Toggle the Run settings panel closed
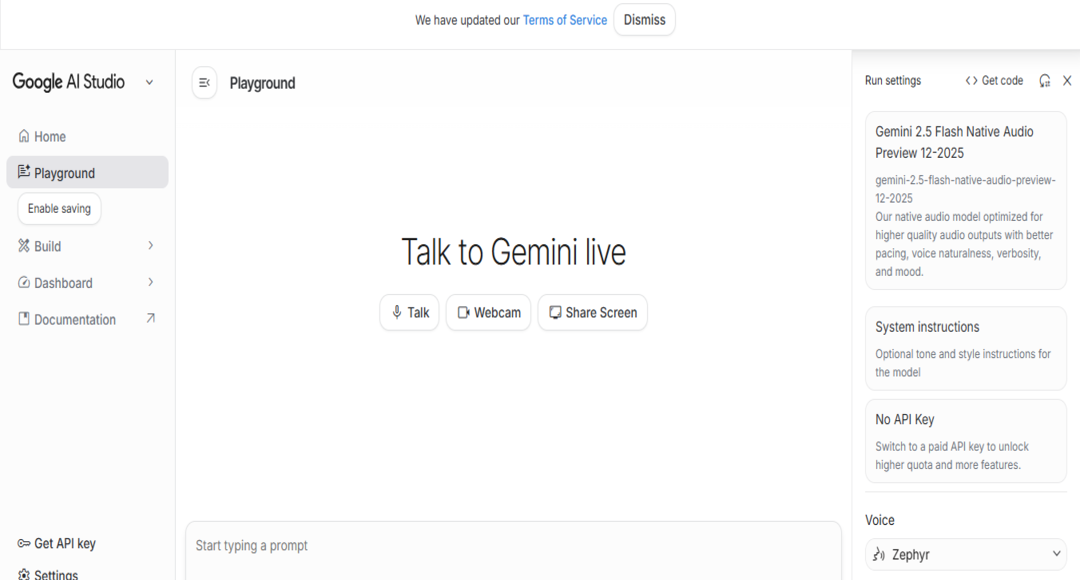 (x=1067, y=80)
